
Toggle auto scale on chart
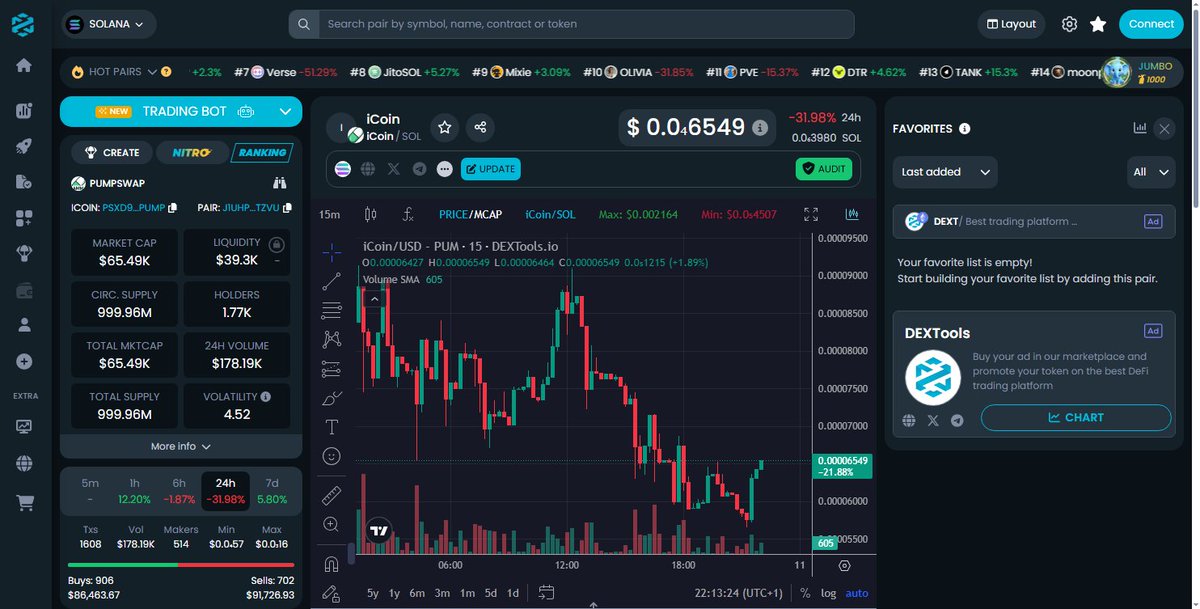click(857, 593)
